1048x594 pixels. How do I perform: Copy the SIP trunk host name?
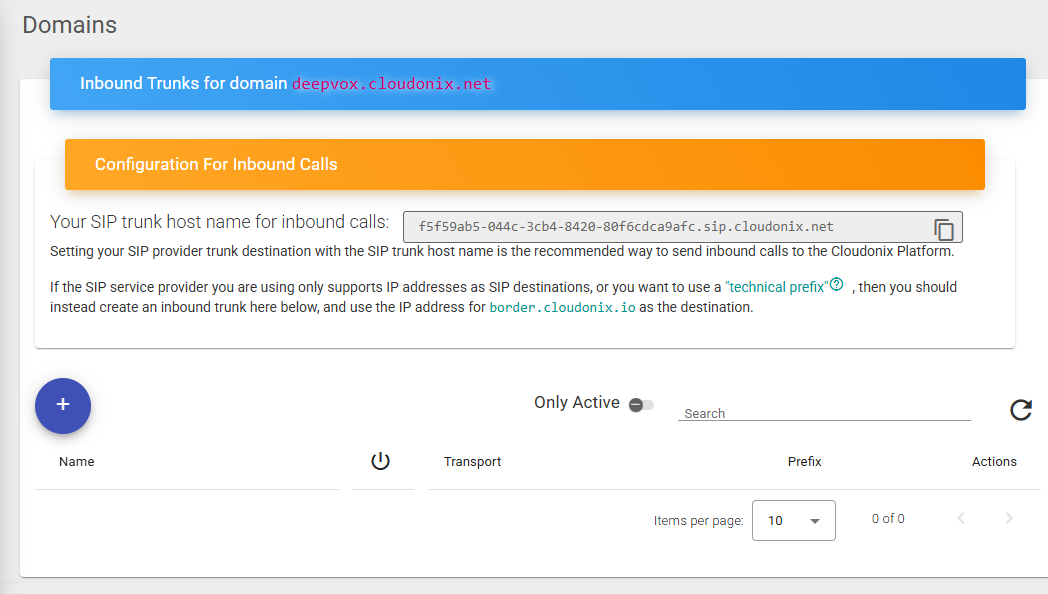pos(943,228)
